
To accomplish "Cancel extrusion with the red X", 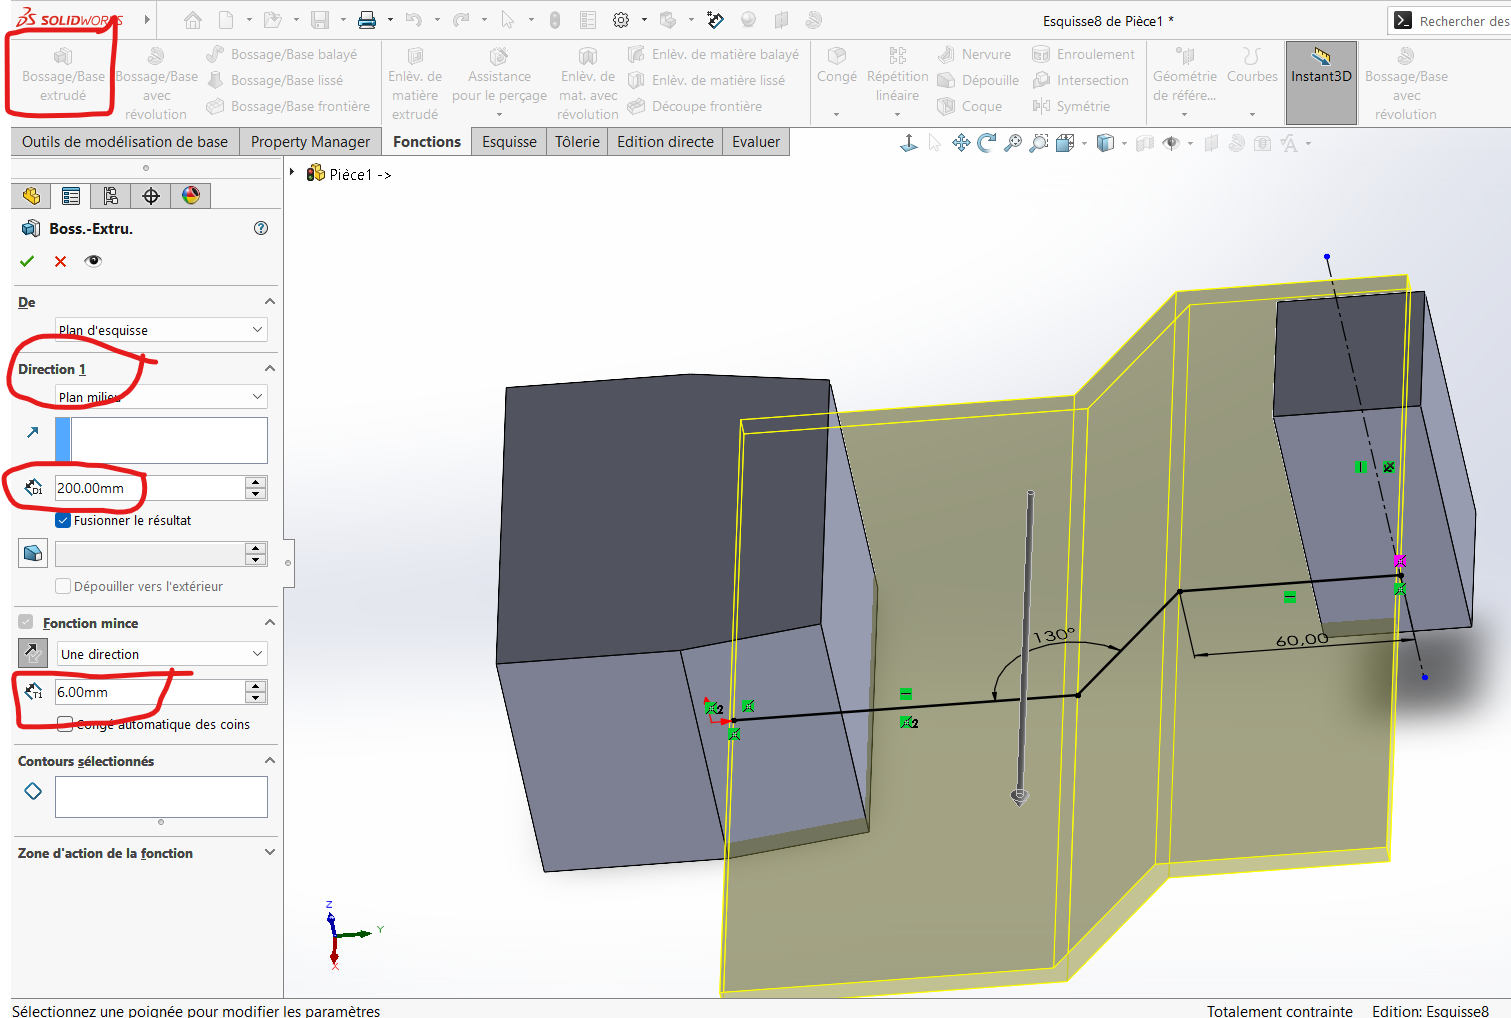I will 60,261.
